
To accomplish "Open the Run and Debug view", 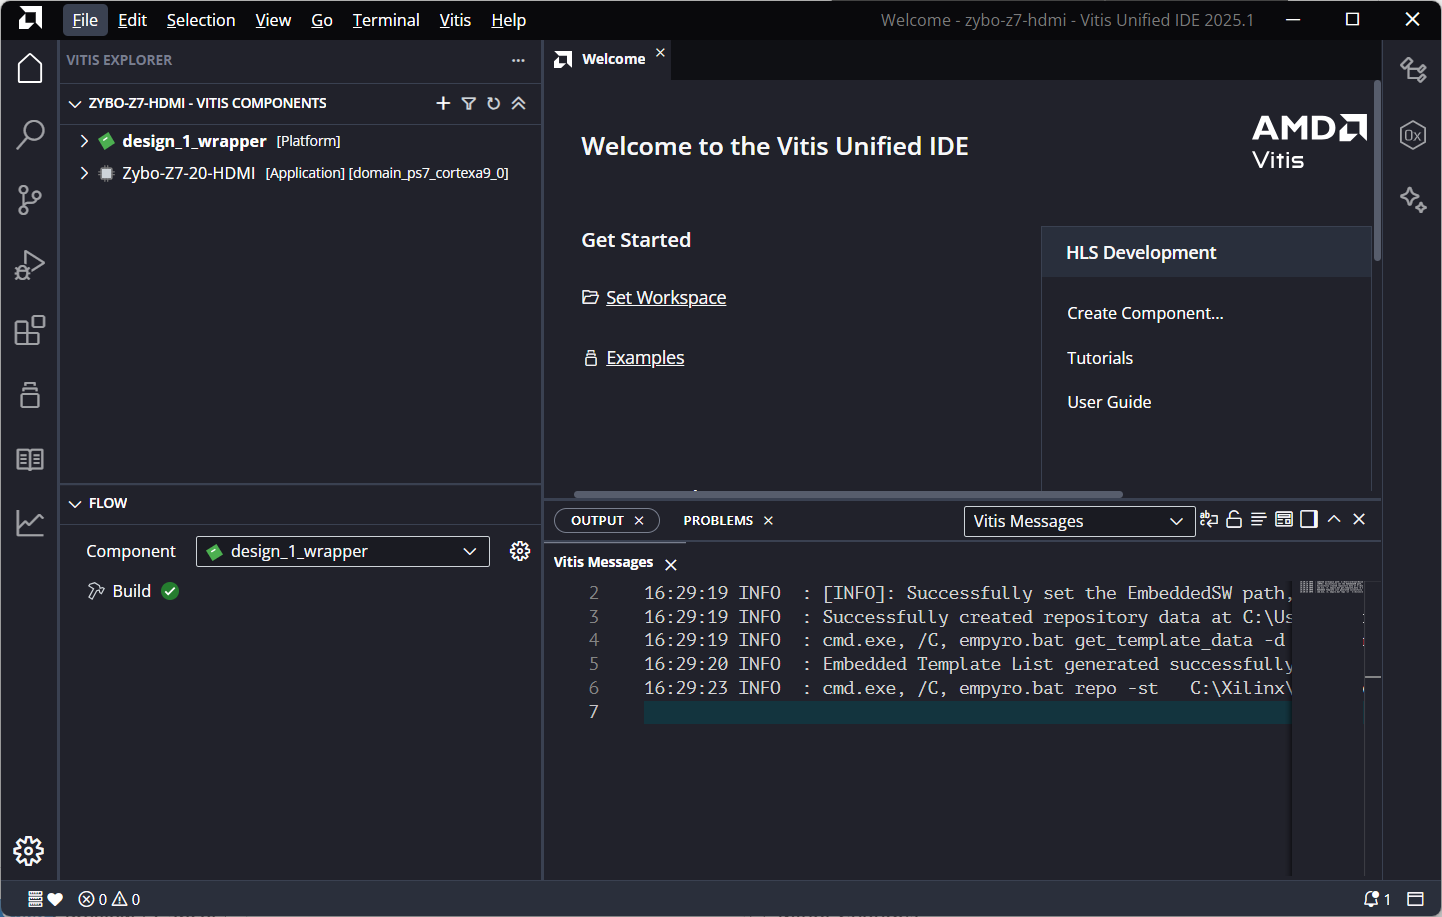I will (x=30, y=265).
